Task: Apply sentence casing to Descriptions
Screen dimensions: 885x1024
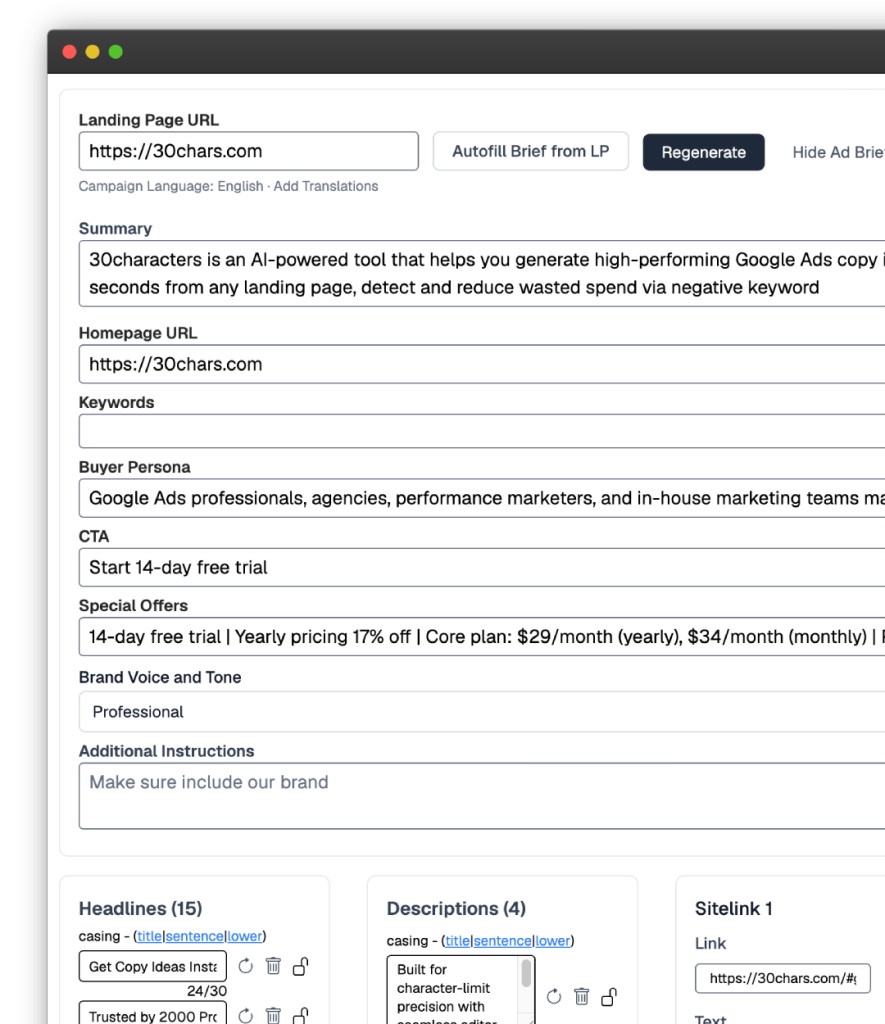Action: coord(503,941)
